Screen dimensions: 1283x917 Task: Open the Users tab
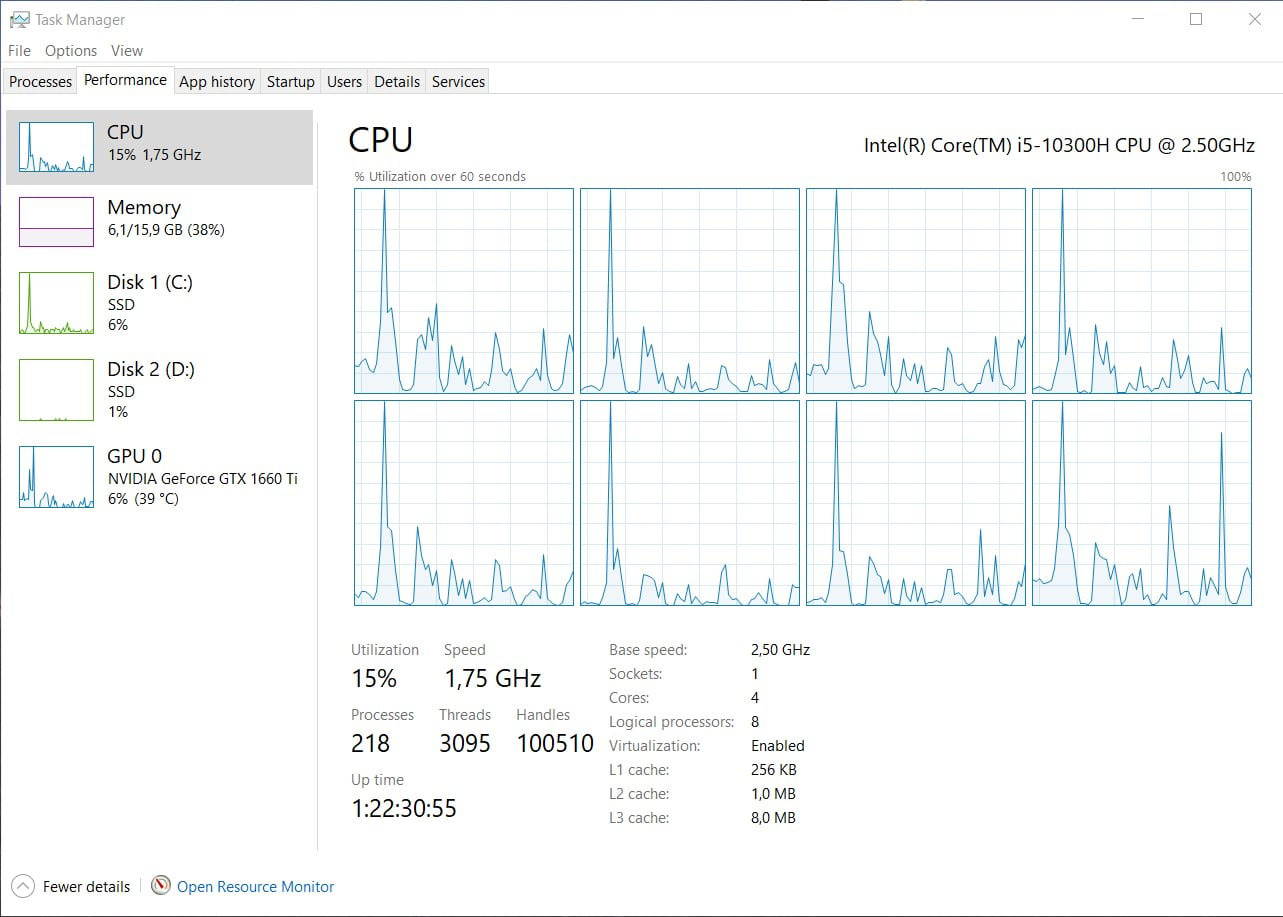344,82
